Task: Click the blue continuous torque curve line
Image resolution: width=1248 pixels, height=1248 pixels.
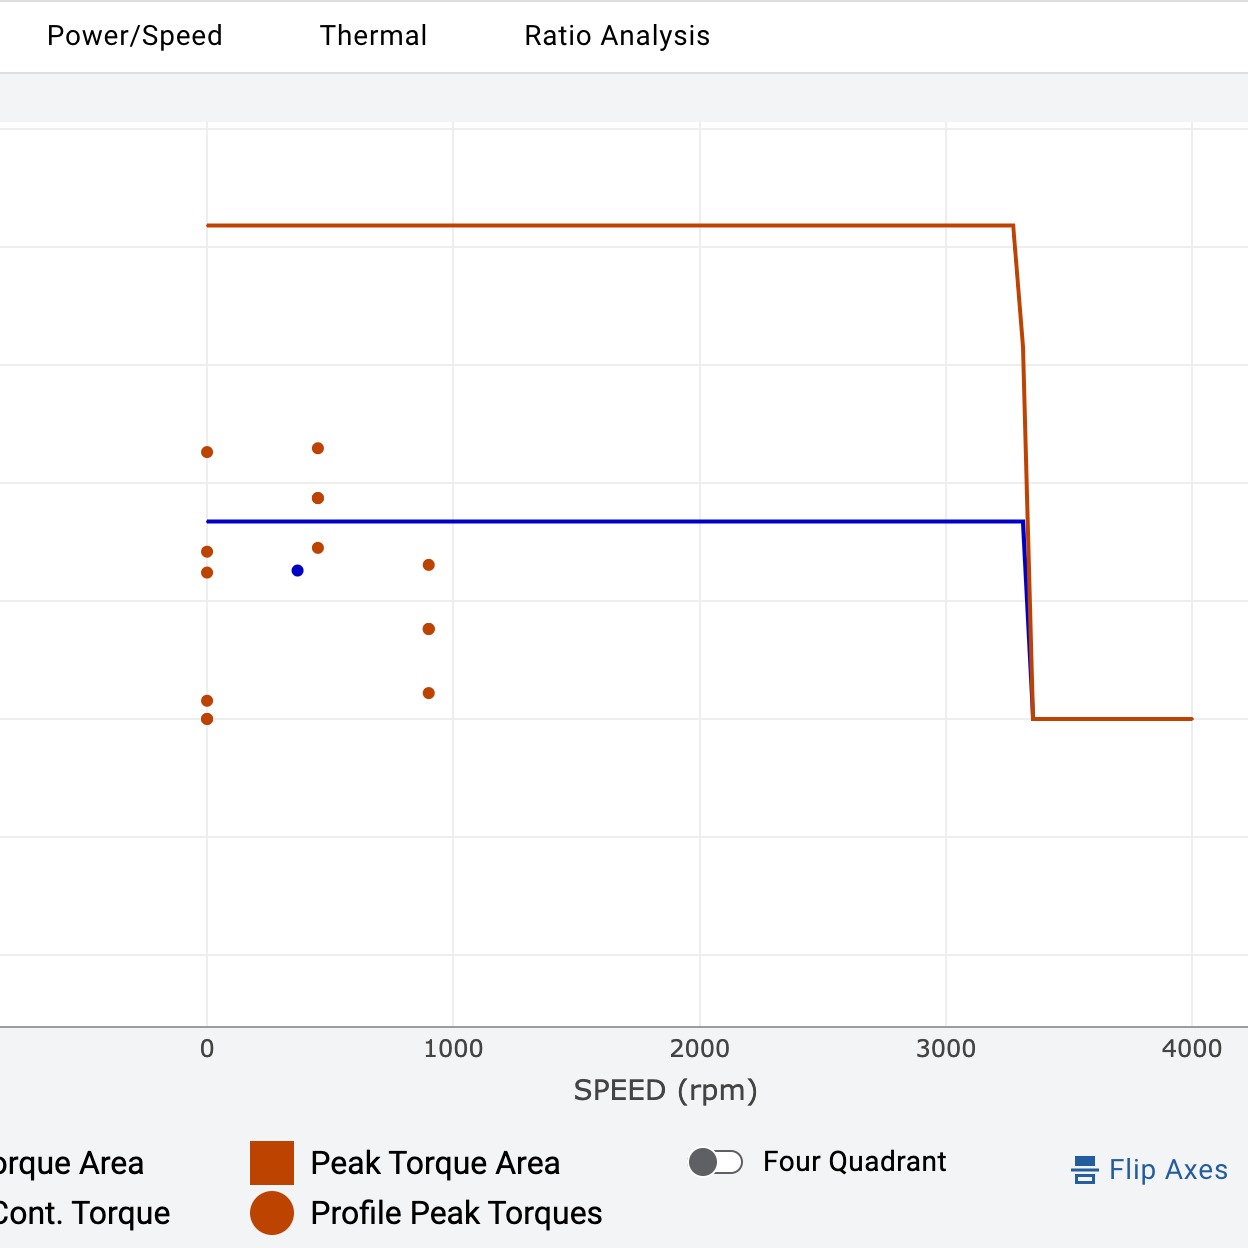Action: click(x=600, y=521)
